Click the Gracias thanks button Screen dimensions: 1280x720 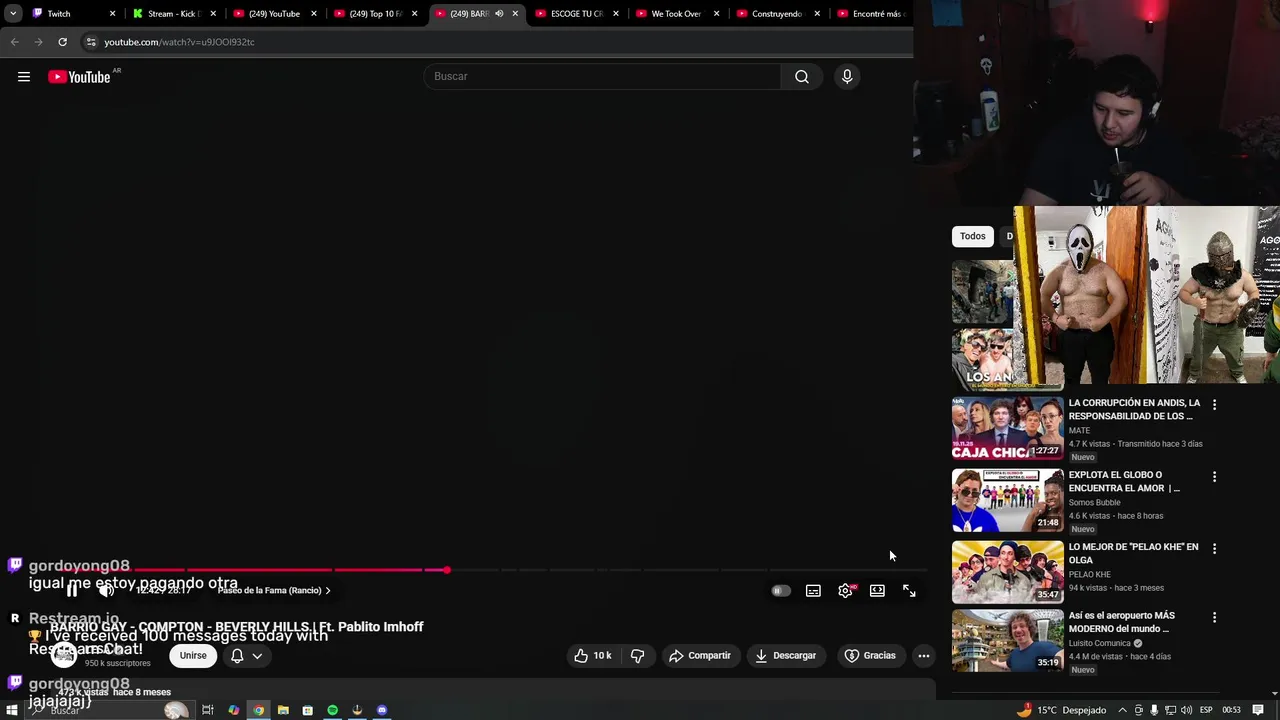click(x=870, y=656)
